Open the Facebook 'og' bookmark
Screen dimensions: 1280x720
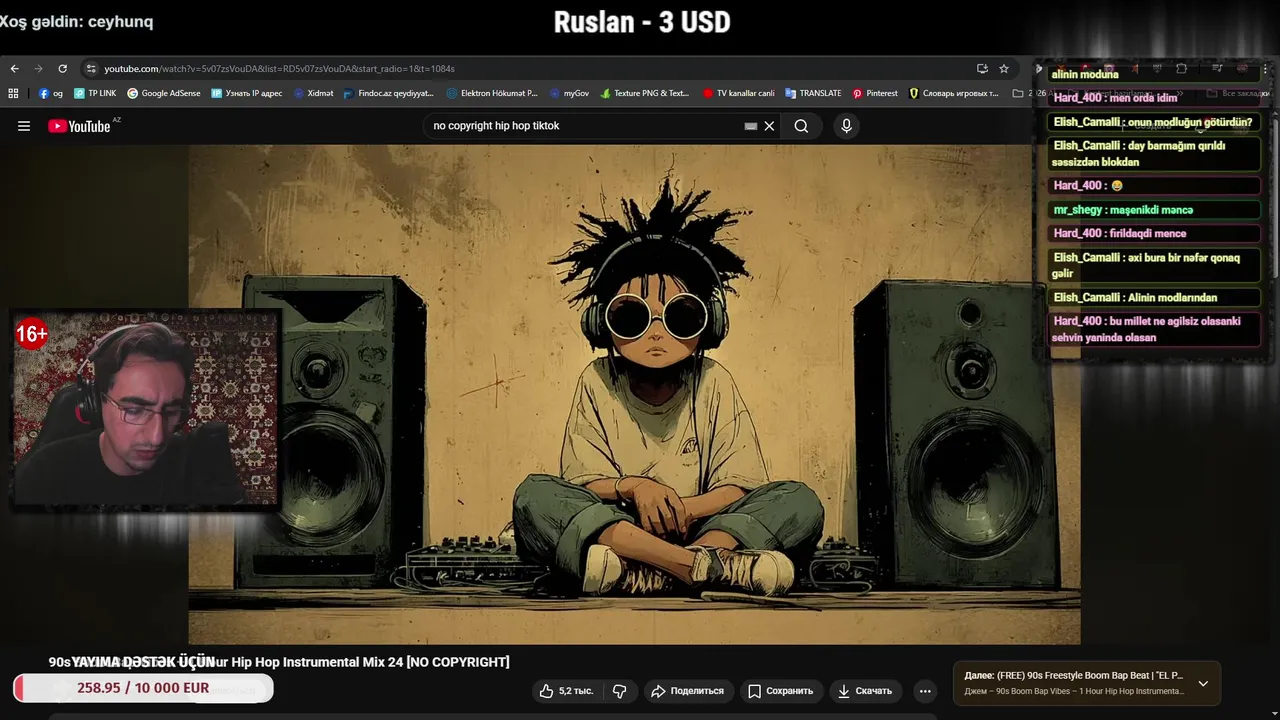click(51, 93)
